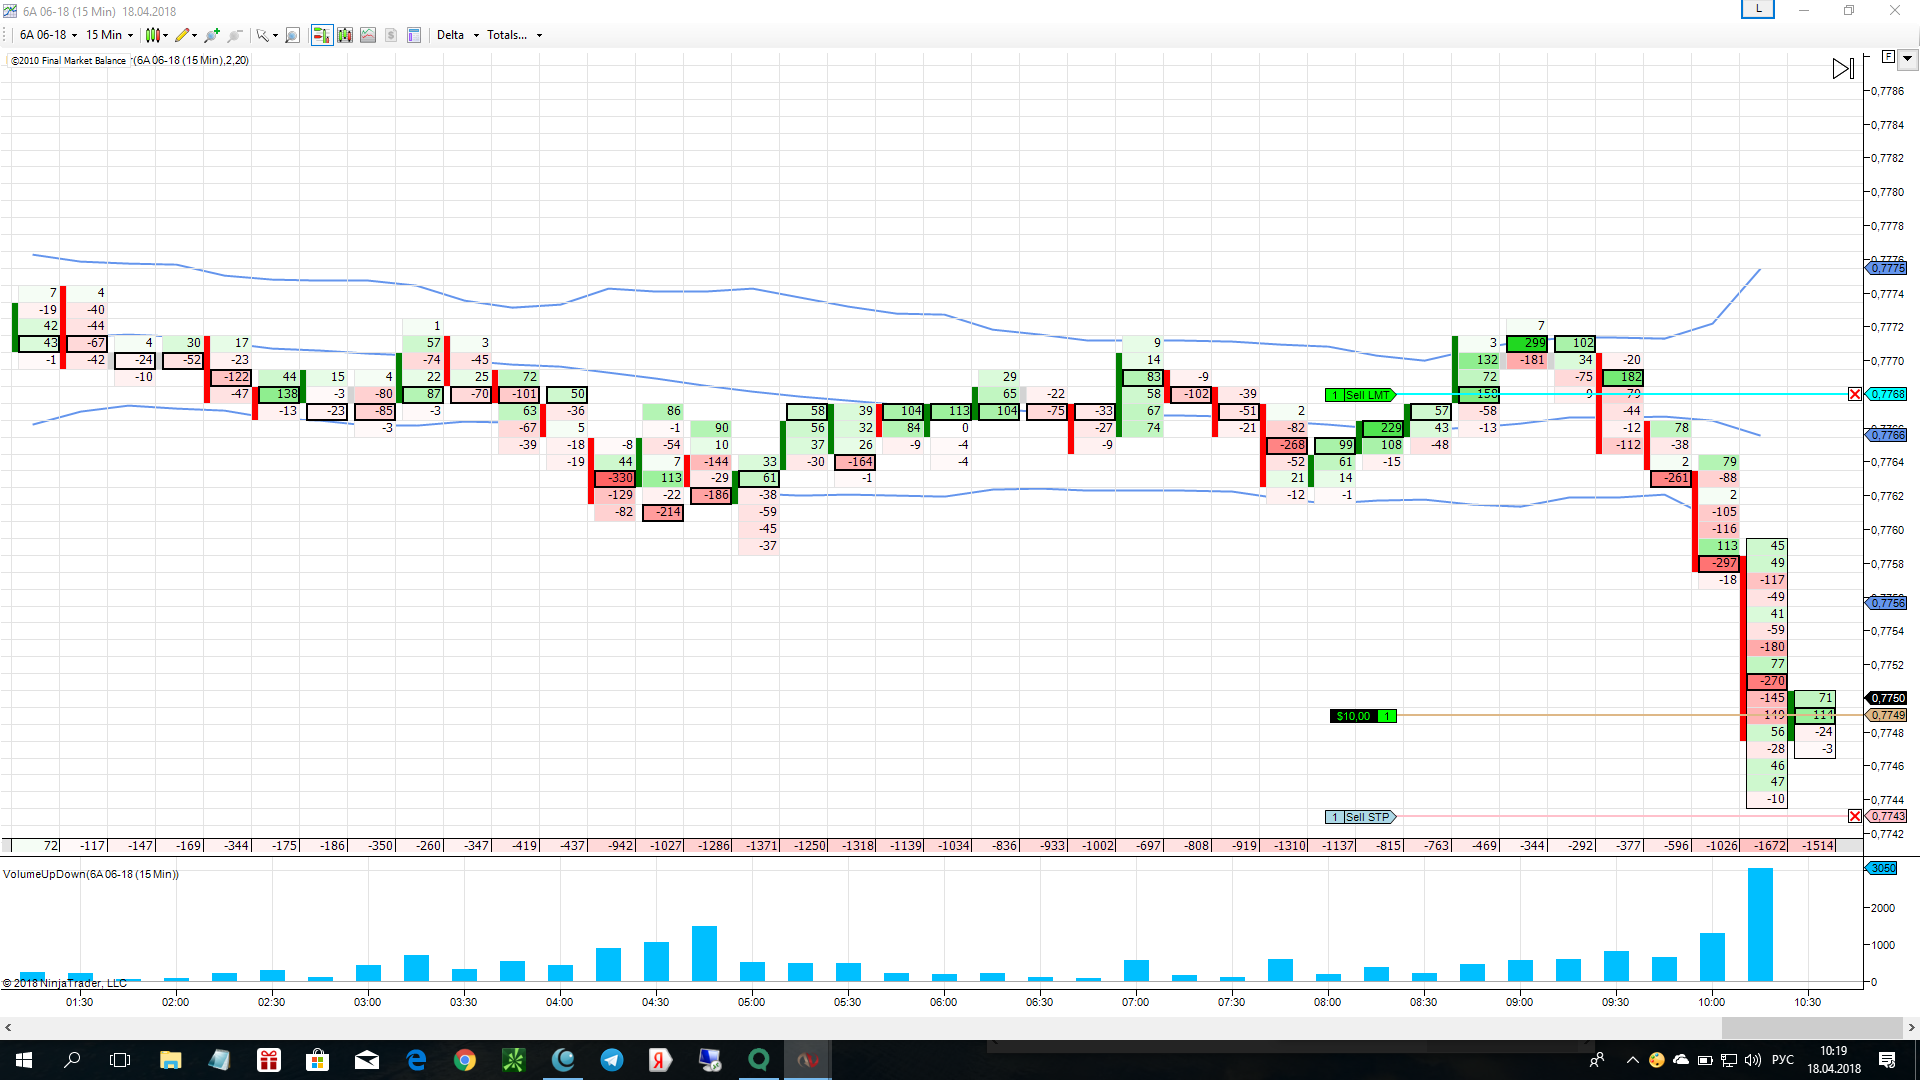Click the Sell LMT order flag
The height and width of the screenshot is (1080, 1920).
tap(1360, 395)
